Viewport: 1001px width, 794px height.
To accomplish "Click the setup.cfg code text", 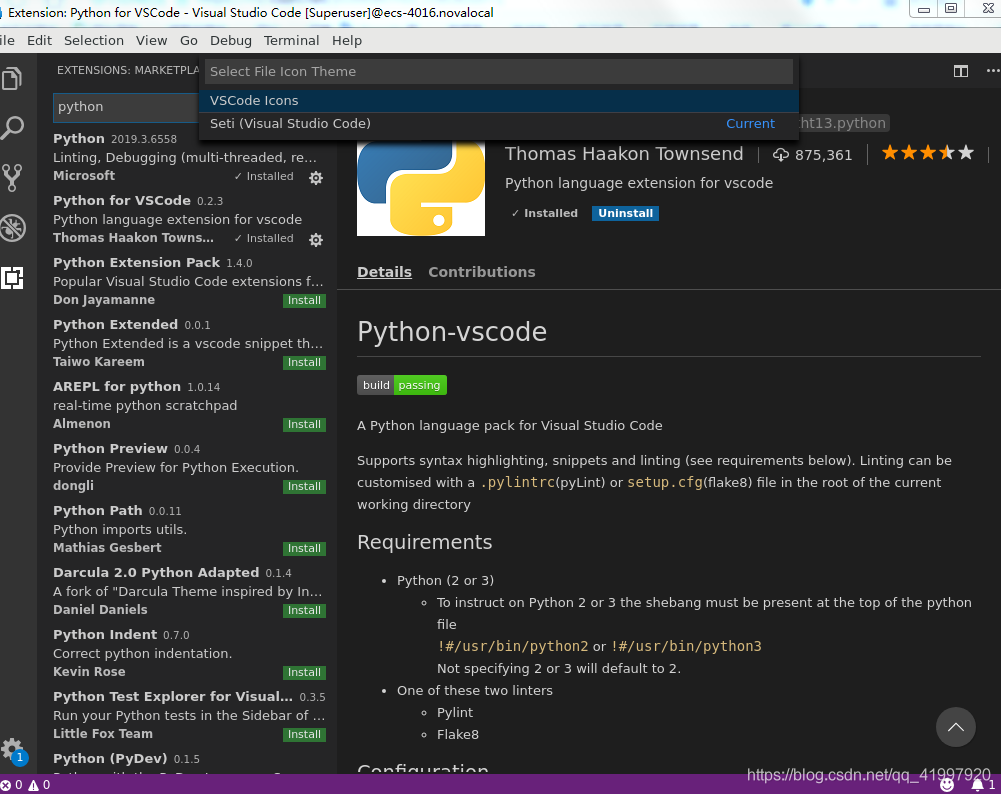I will pos(665,482).
